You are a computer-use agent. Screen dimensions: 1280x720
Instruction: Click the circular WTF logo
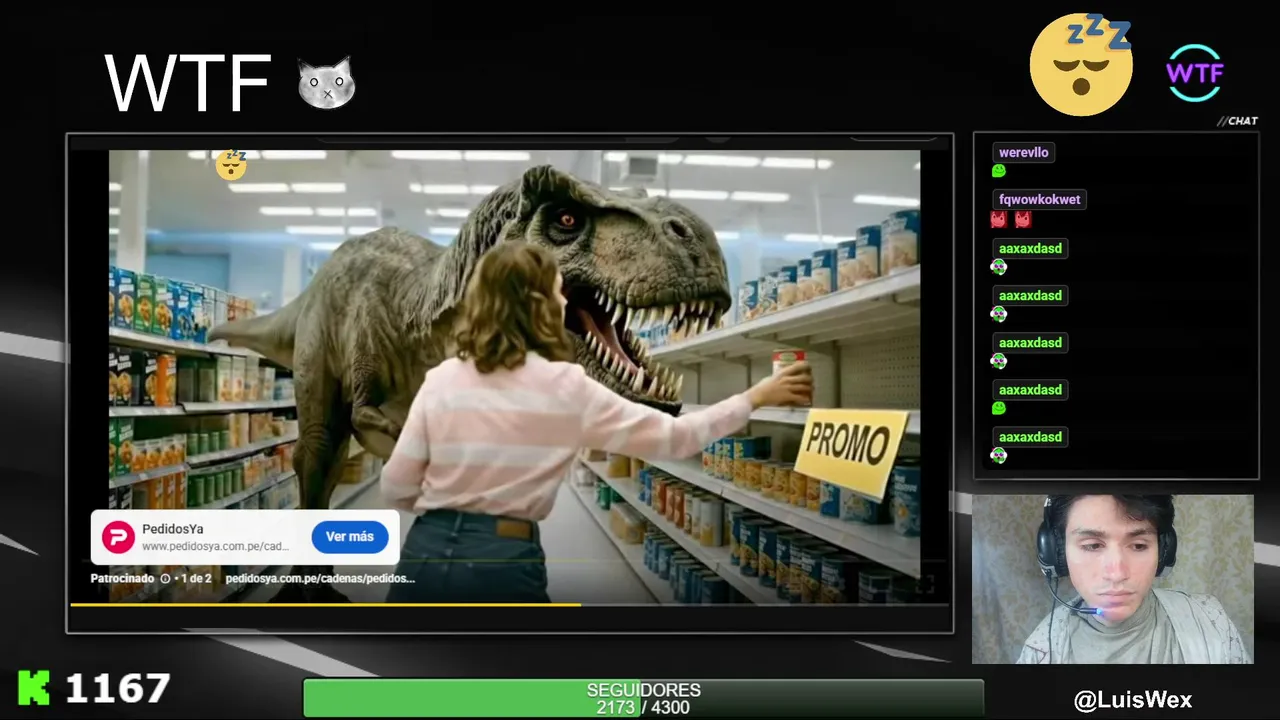click(x=1195, y=73)
